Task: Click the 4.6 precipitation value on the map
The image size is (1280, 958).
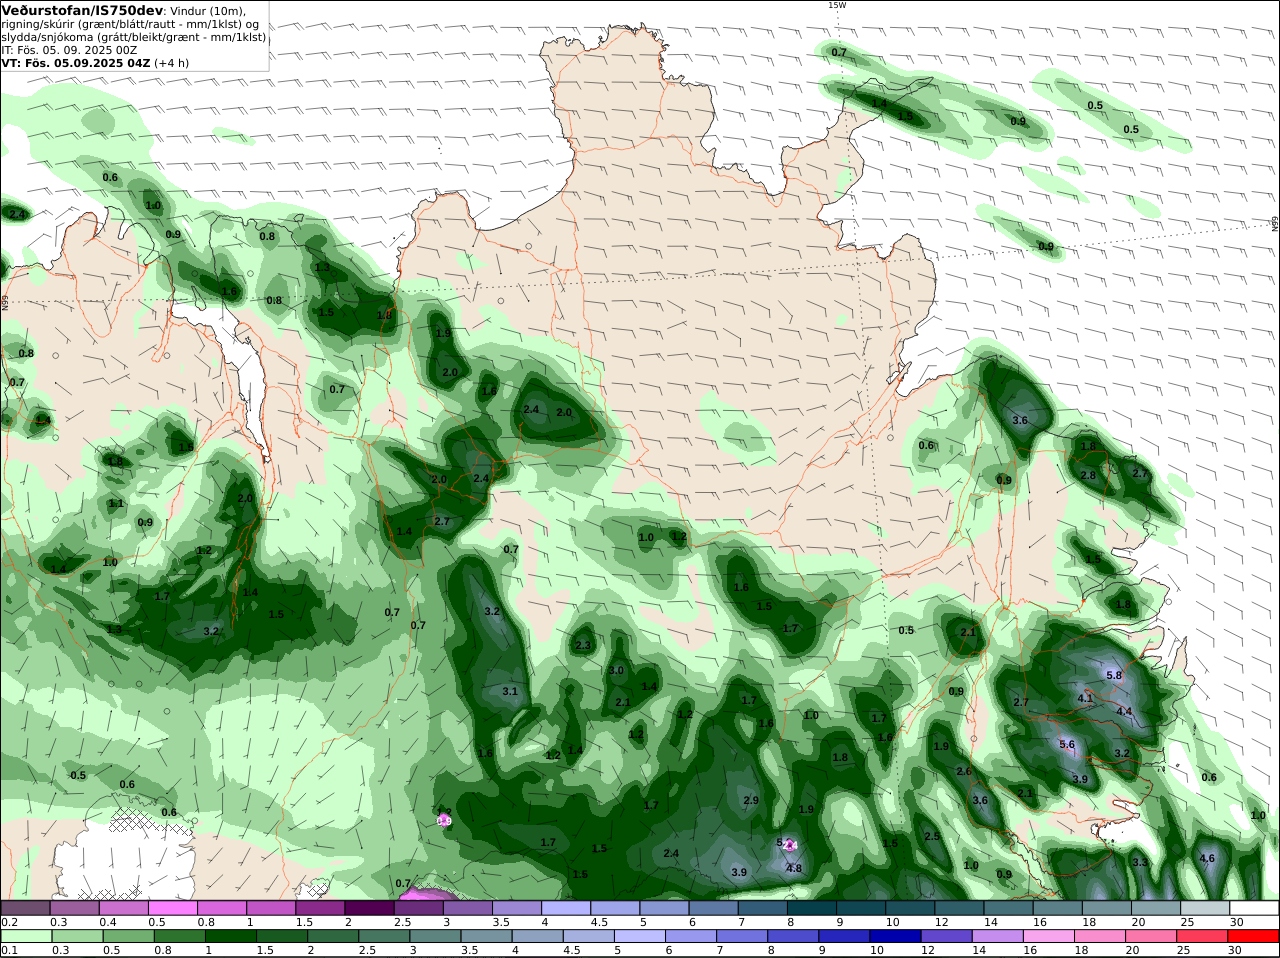Action: [x=1207, y=858]
